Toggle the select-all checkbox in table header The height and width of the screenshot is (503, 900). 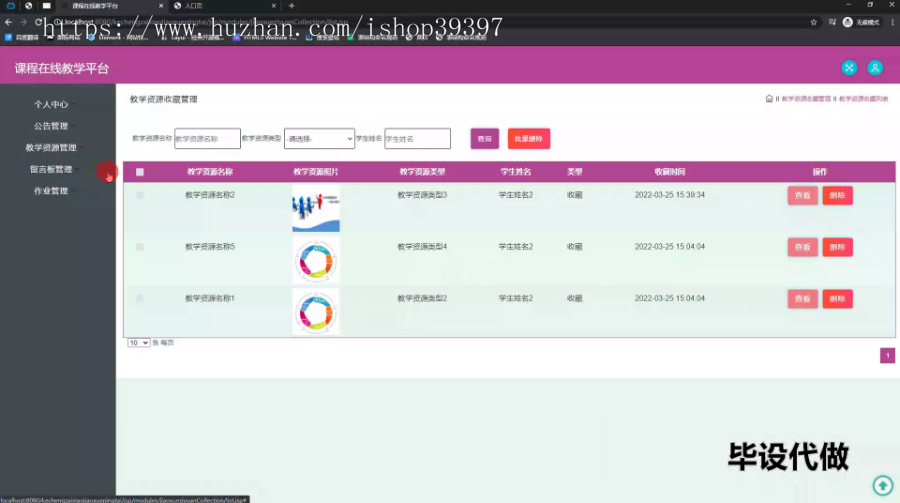pyautogui.click(x=140, y=172)
